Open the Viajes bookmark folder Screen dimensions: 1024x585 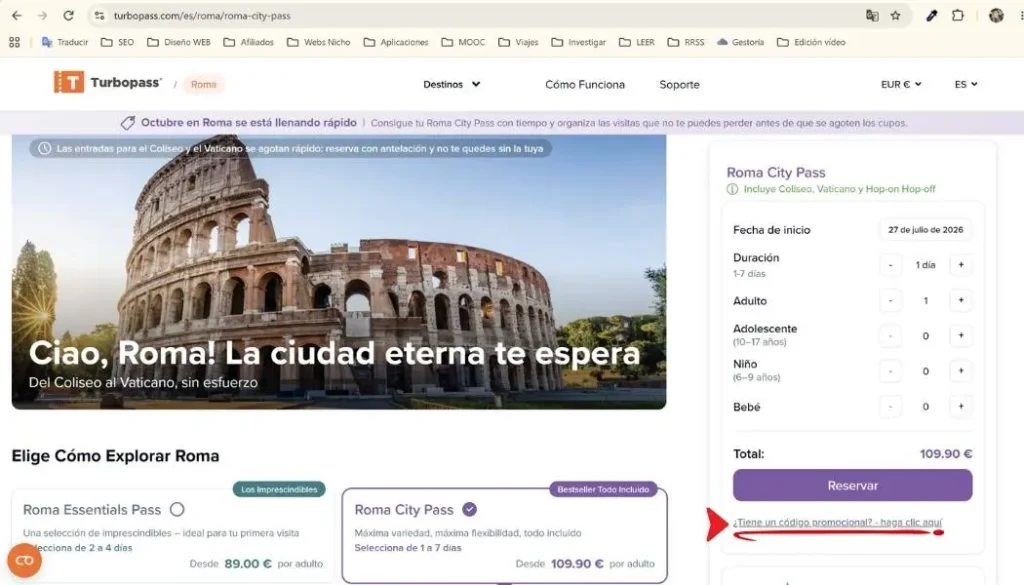[x=519, y=42]
